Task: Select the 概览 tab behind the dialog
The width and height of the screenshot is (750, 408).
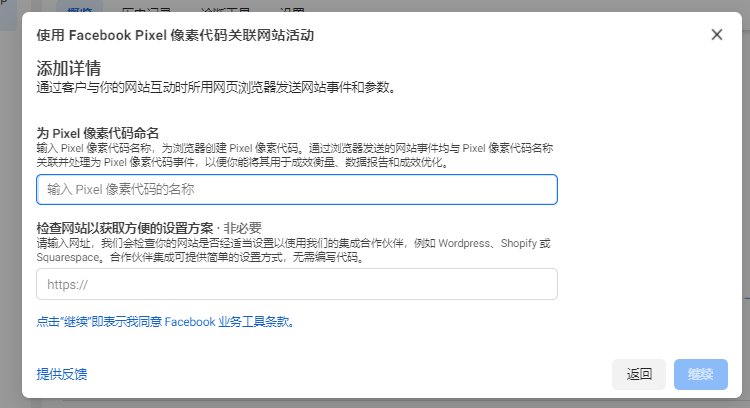Action: [x=80, y=10]
